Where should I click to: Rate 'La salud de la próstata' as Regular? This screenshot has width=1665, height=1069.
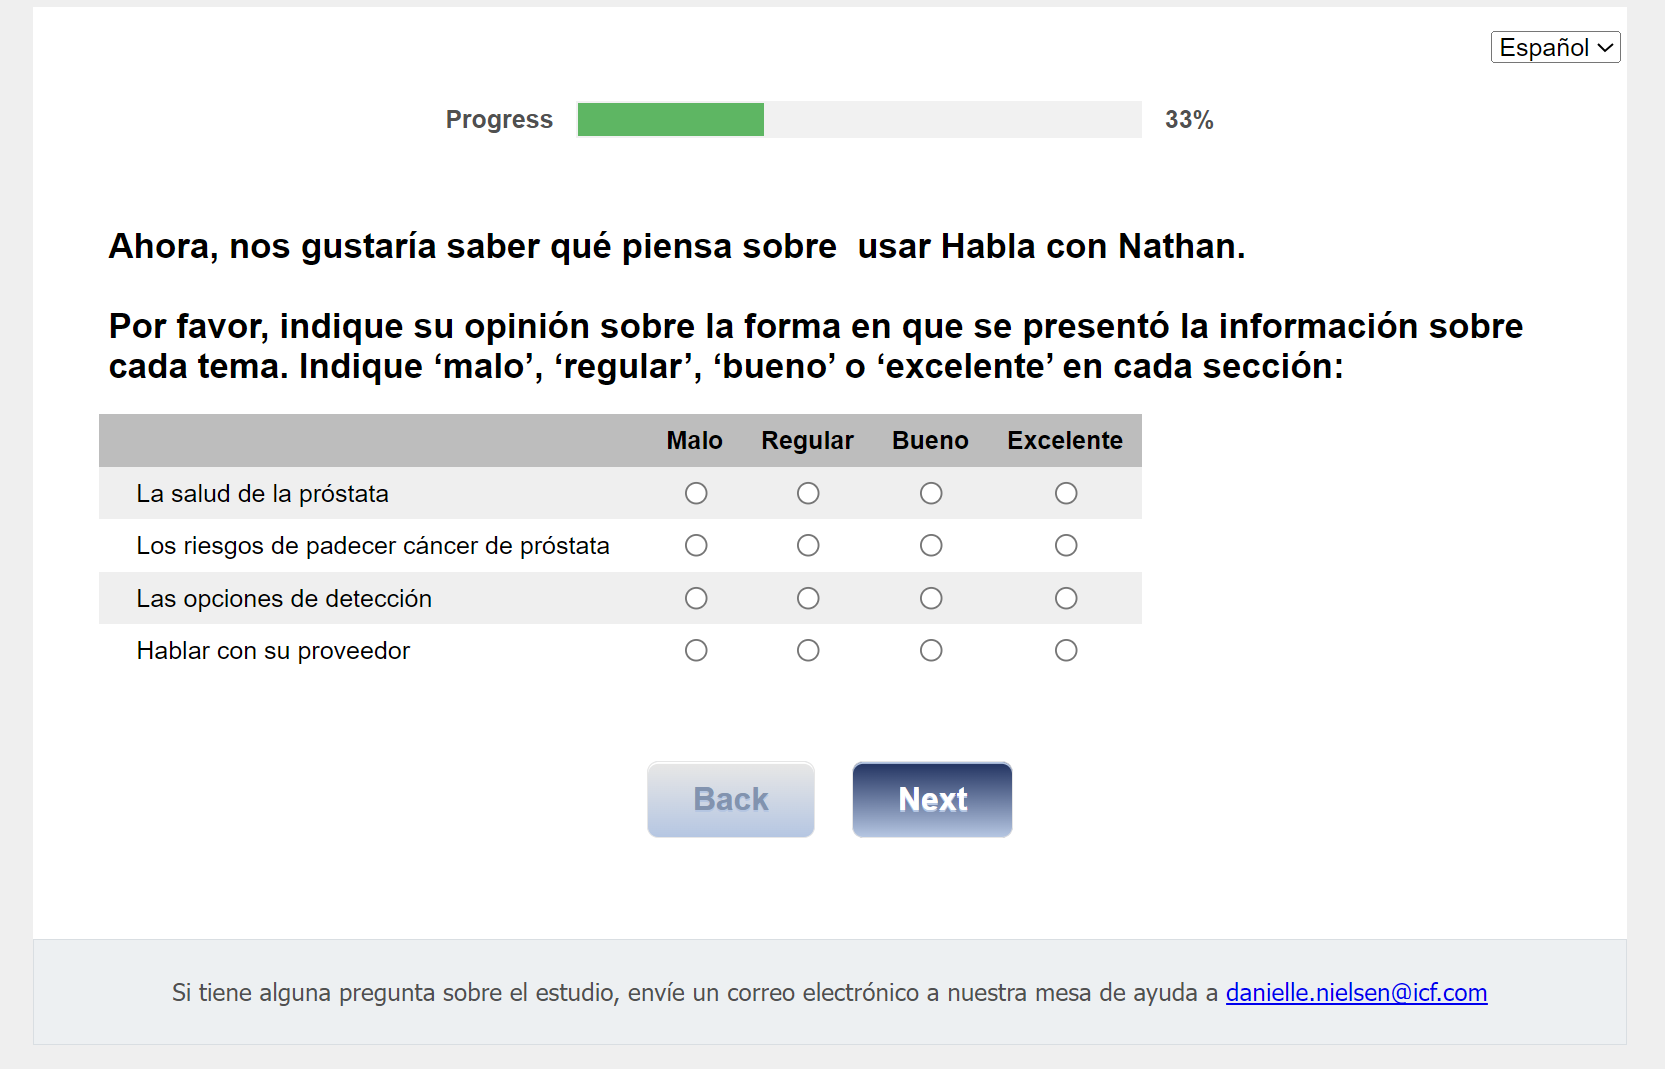point(808,493)
